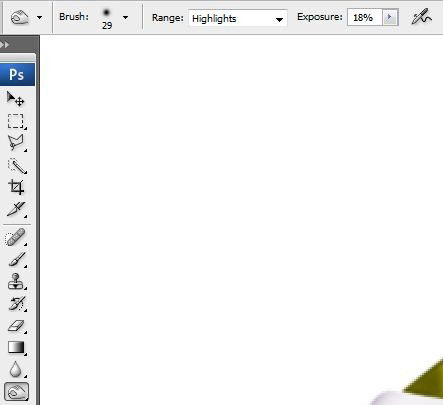The height and width of the screenshot is (405, 443).
Task: Open the Exposure slider arrow
Action: pos(390,17)
